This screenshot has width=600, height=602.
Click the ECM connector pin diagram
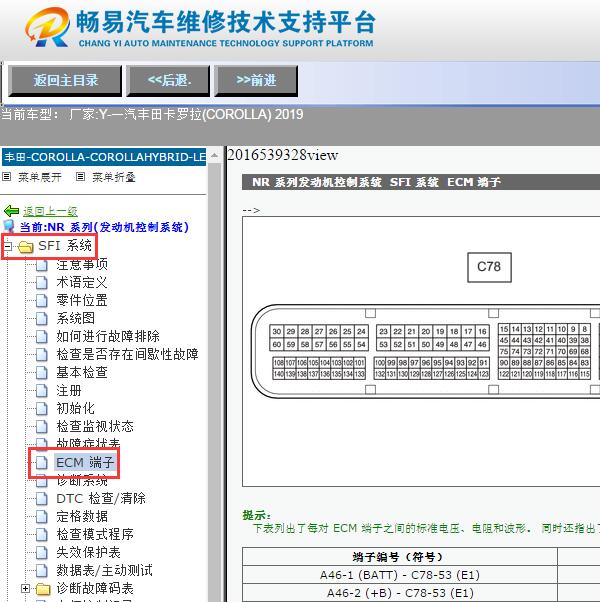(425, 351)
